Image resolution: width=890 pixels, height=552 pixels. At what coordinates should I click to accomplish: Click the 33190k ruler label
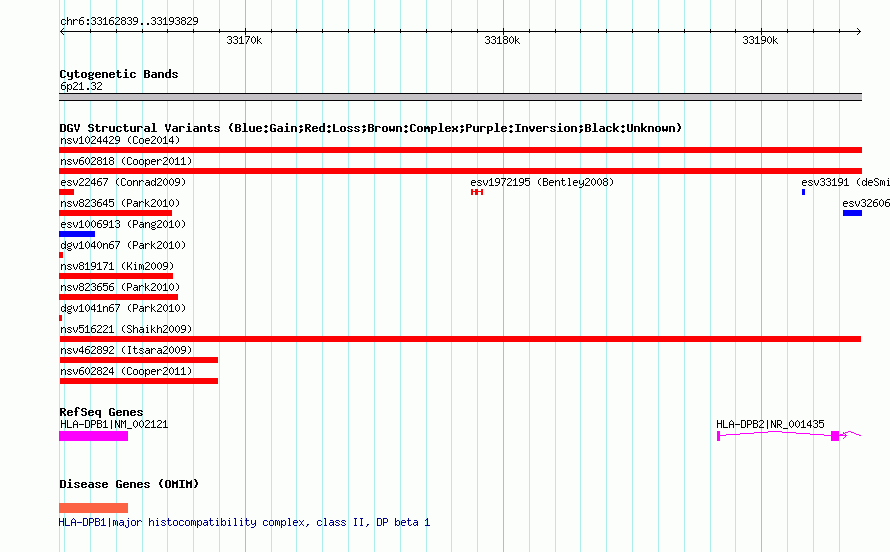coord(760,40)
